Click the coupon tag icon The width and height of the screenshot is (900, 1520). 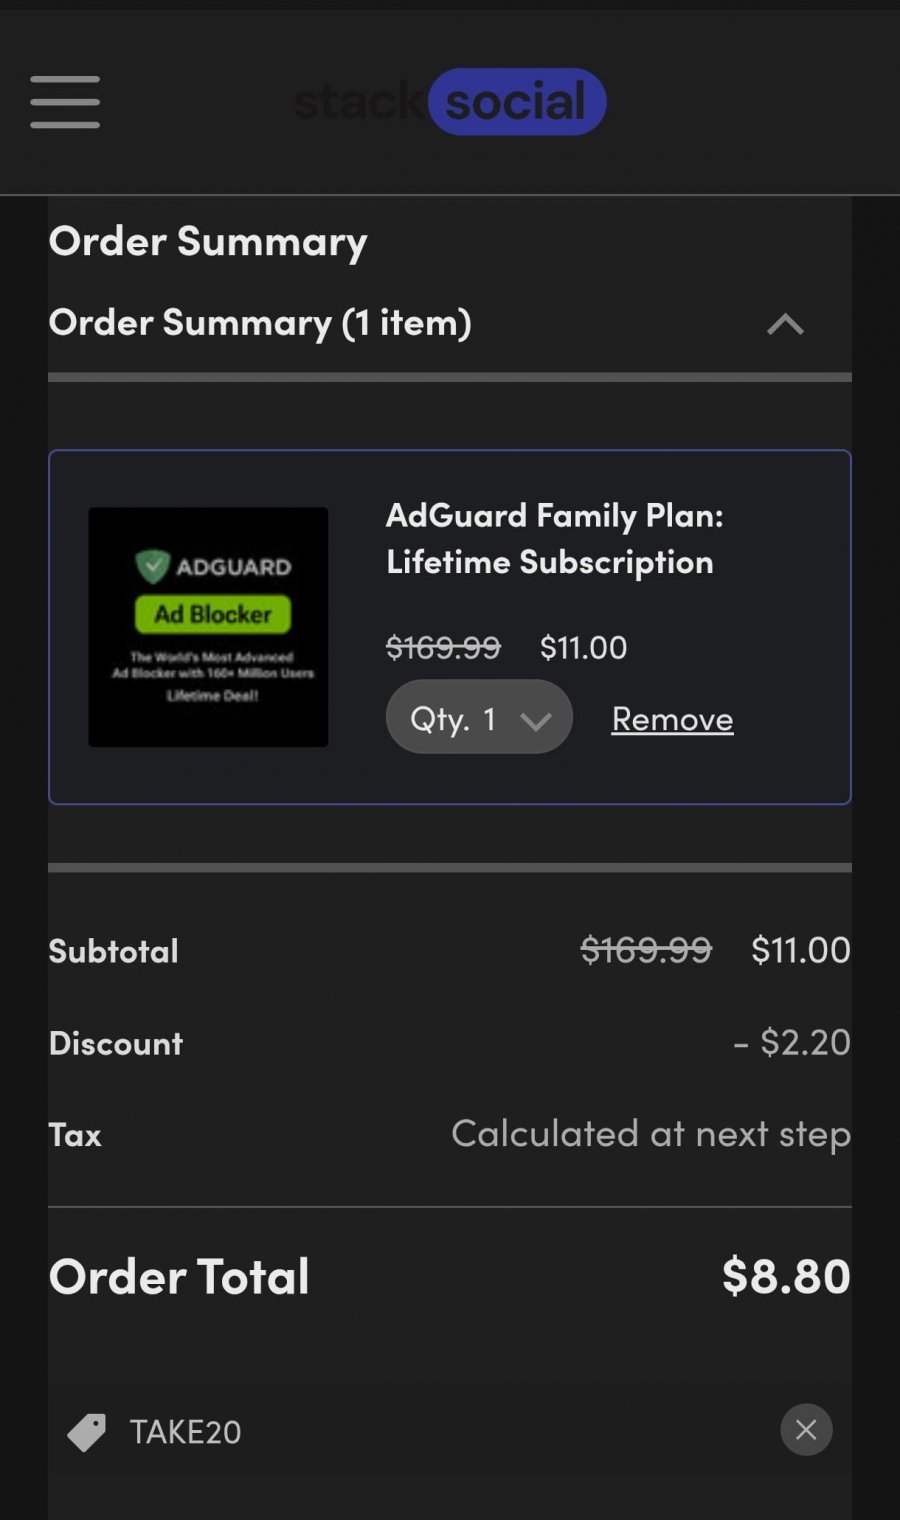(x=87, y=1432)
